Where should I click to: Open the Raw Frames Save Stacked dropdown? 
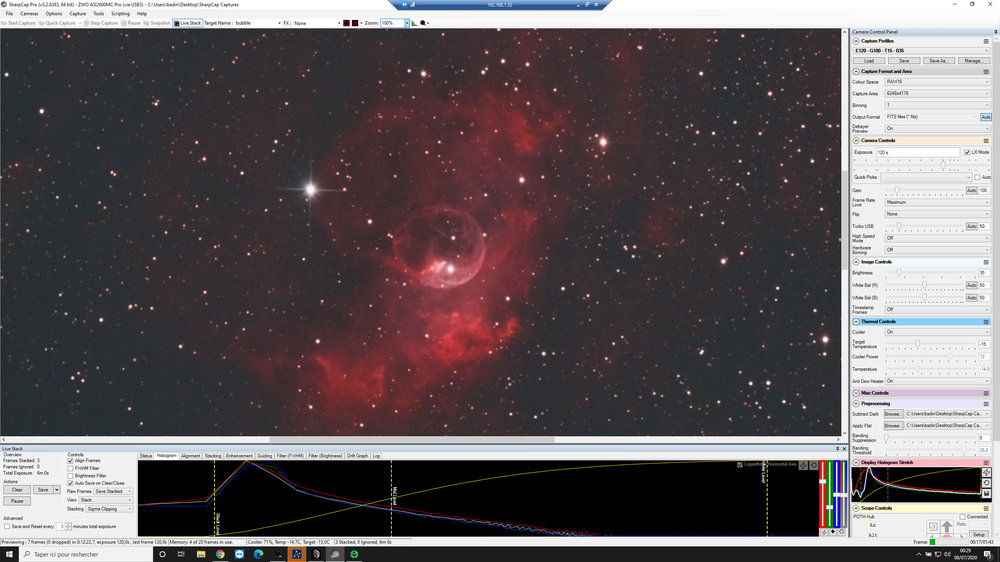[113, 491]
